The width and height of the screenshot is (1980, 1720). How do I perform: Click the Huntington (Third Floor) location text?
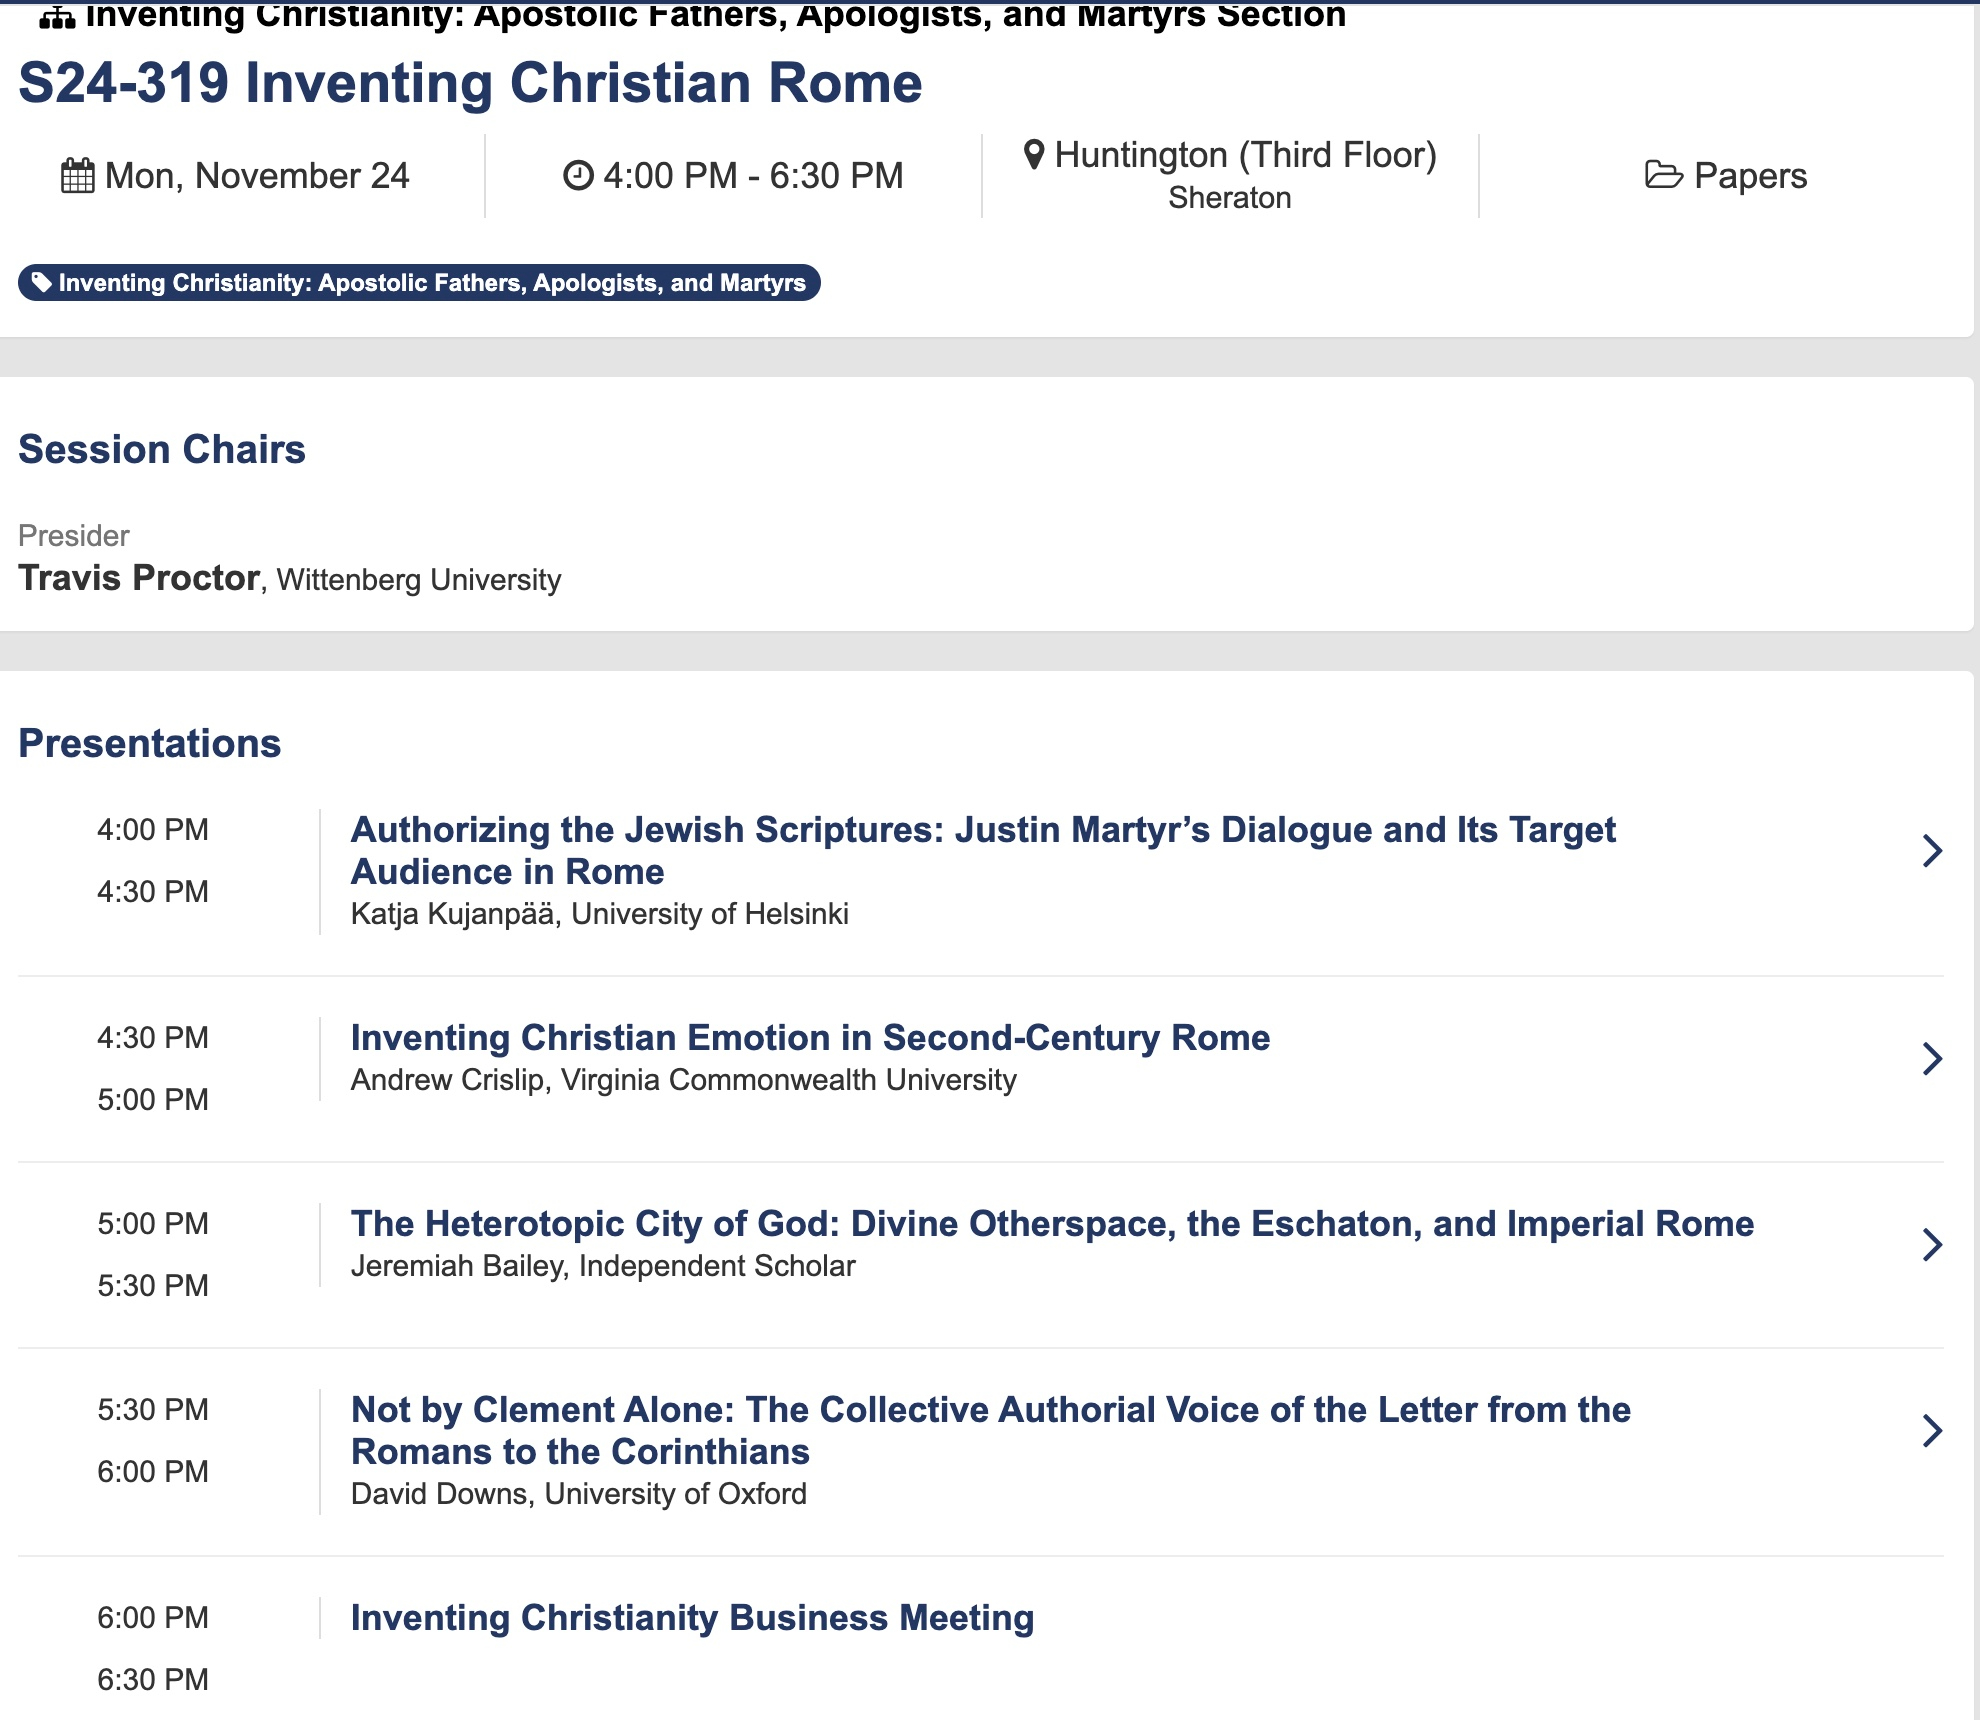tap(1245, 155)
